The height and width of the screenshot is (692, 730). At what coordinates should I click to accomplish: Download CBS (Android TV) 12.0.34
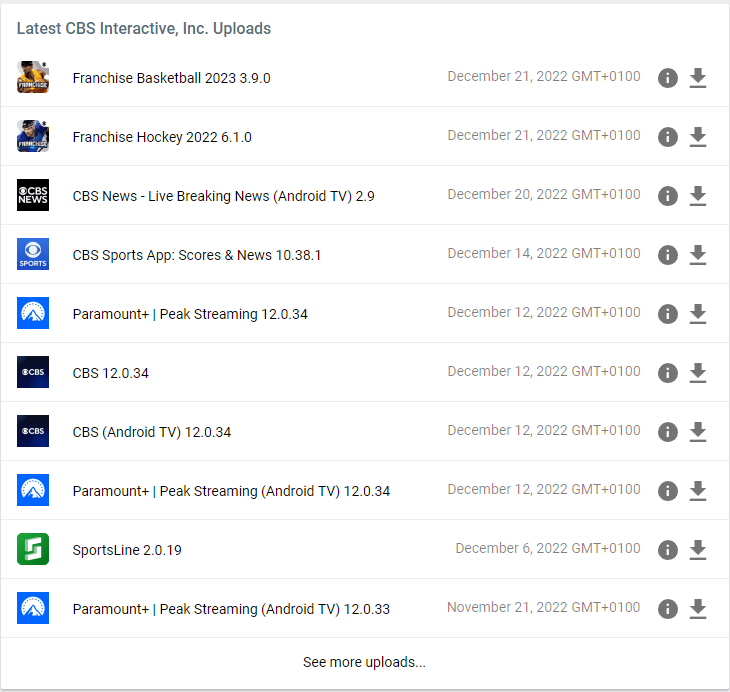698,432
